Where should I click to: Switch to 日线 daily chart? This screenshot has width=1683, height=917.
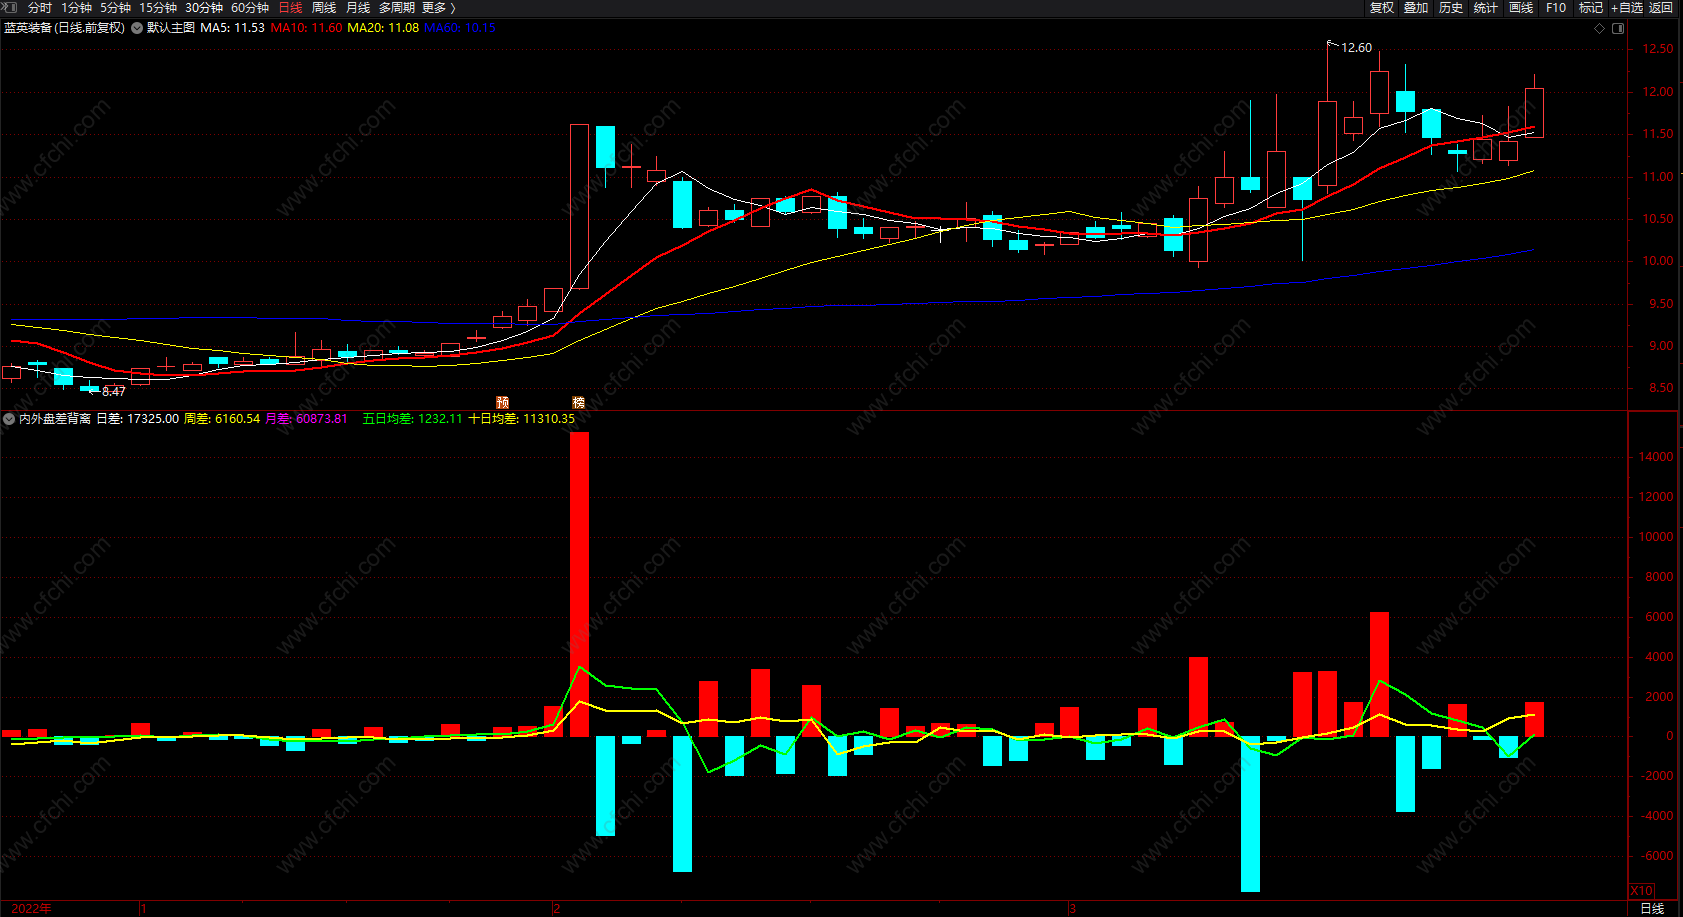(x=290, y=8)
